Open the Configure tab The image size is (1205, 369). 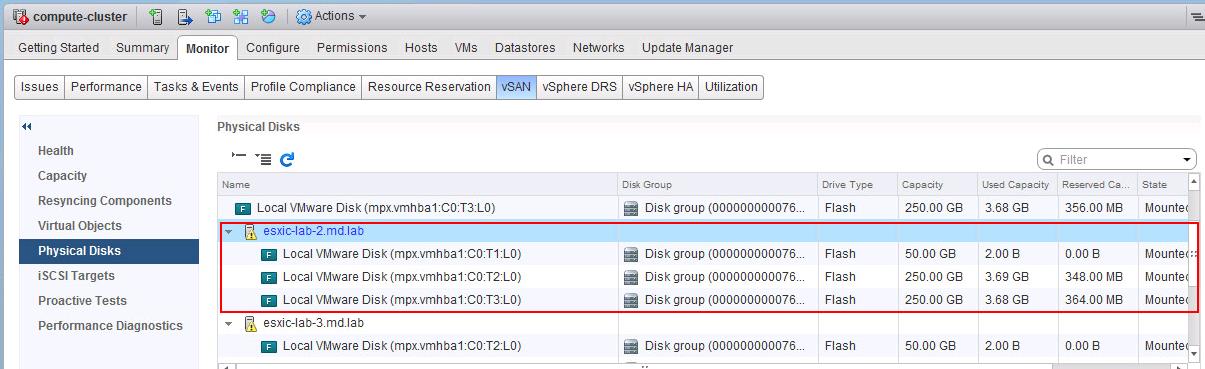pyautogui.click(x=273, y=47)
